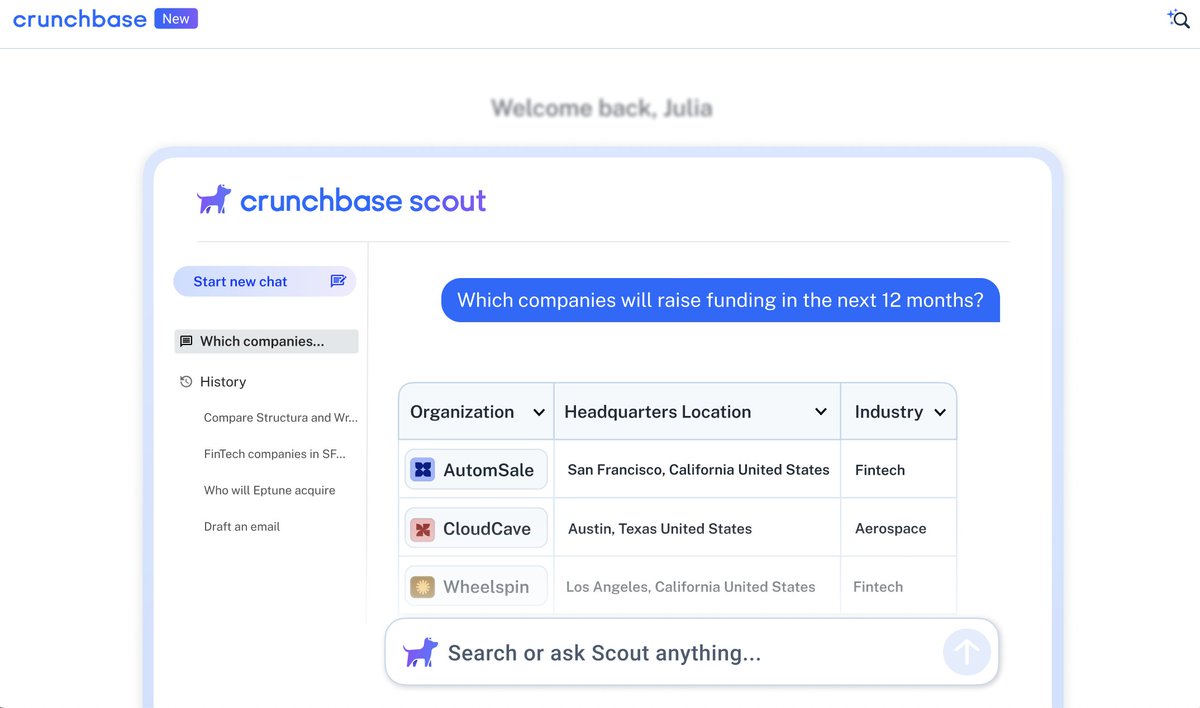Screen dimensions: 1200x708
Task: Click the crunchbase logo in header
Action: [x=80, y=19]
